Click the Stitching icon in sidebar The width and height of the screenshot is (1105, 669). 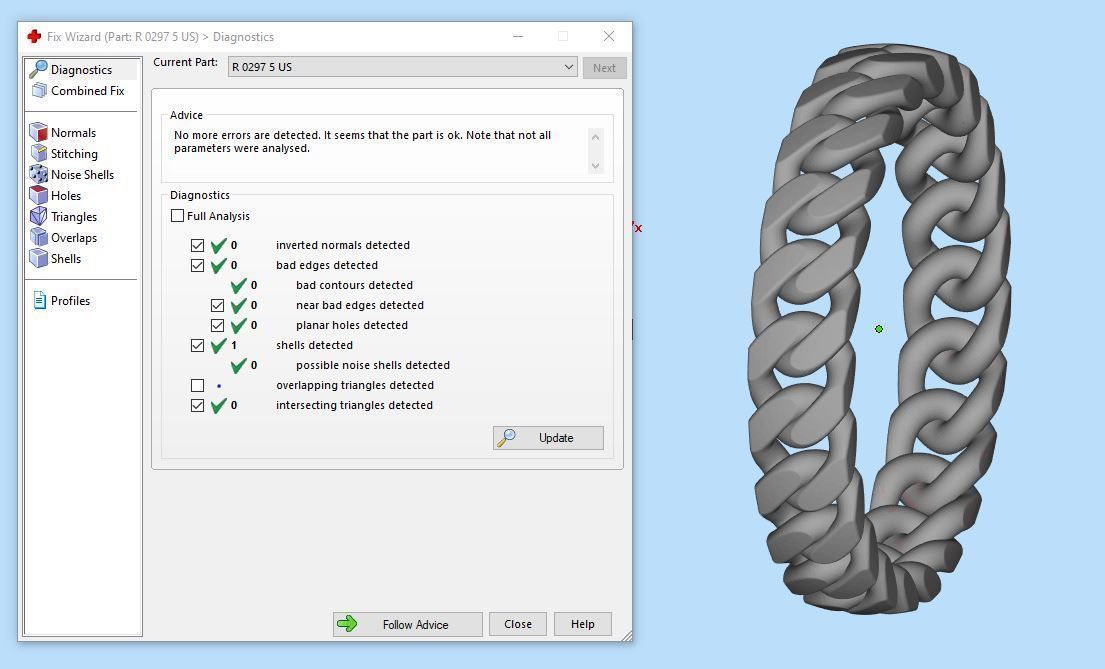38,154
